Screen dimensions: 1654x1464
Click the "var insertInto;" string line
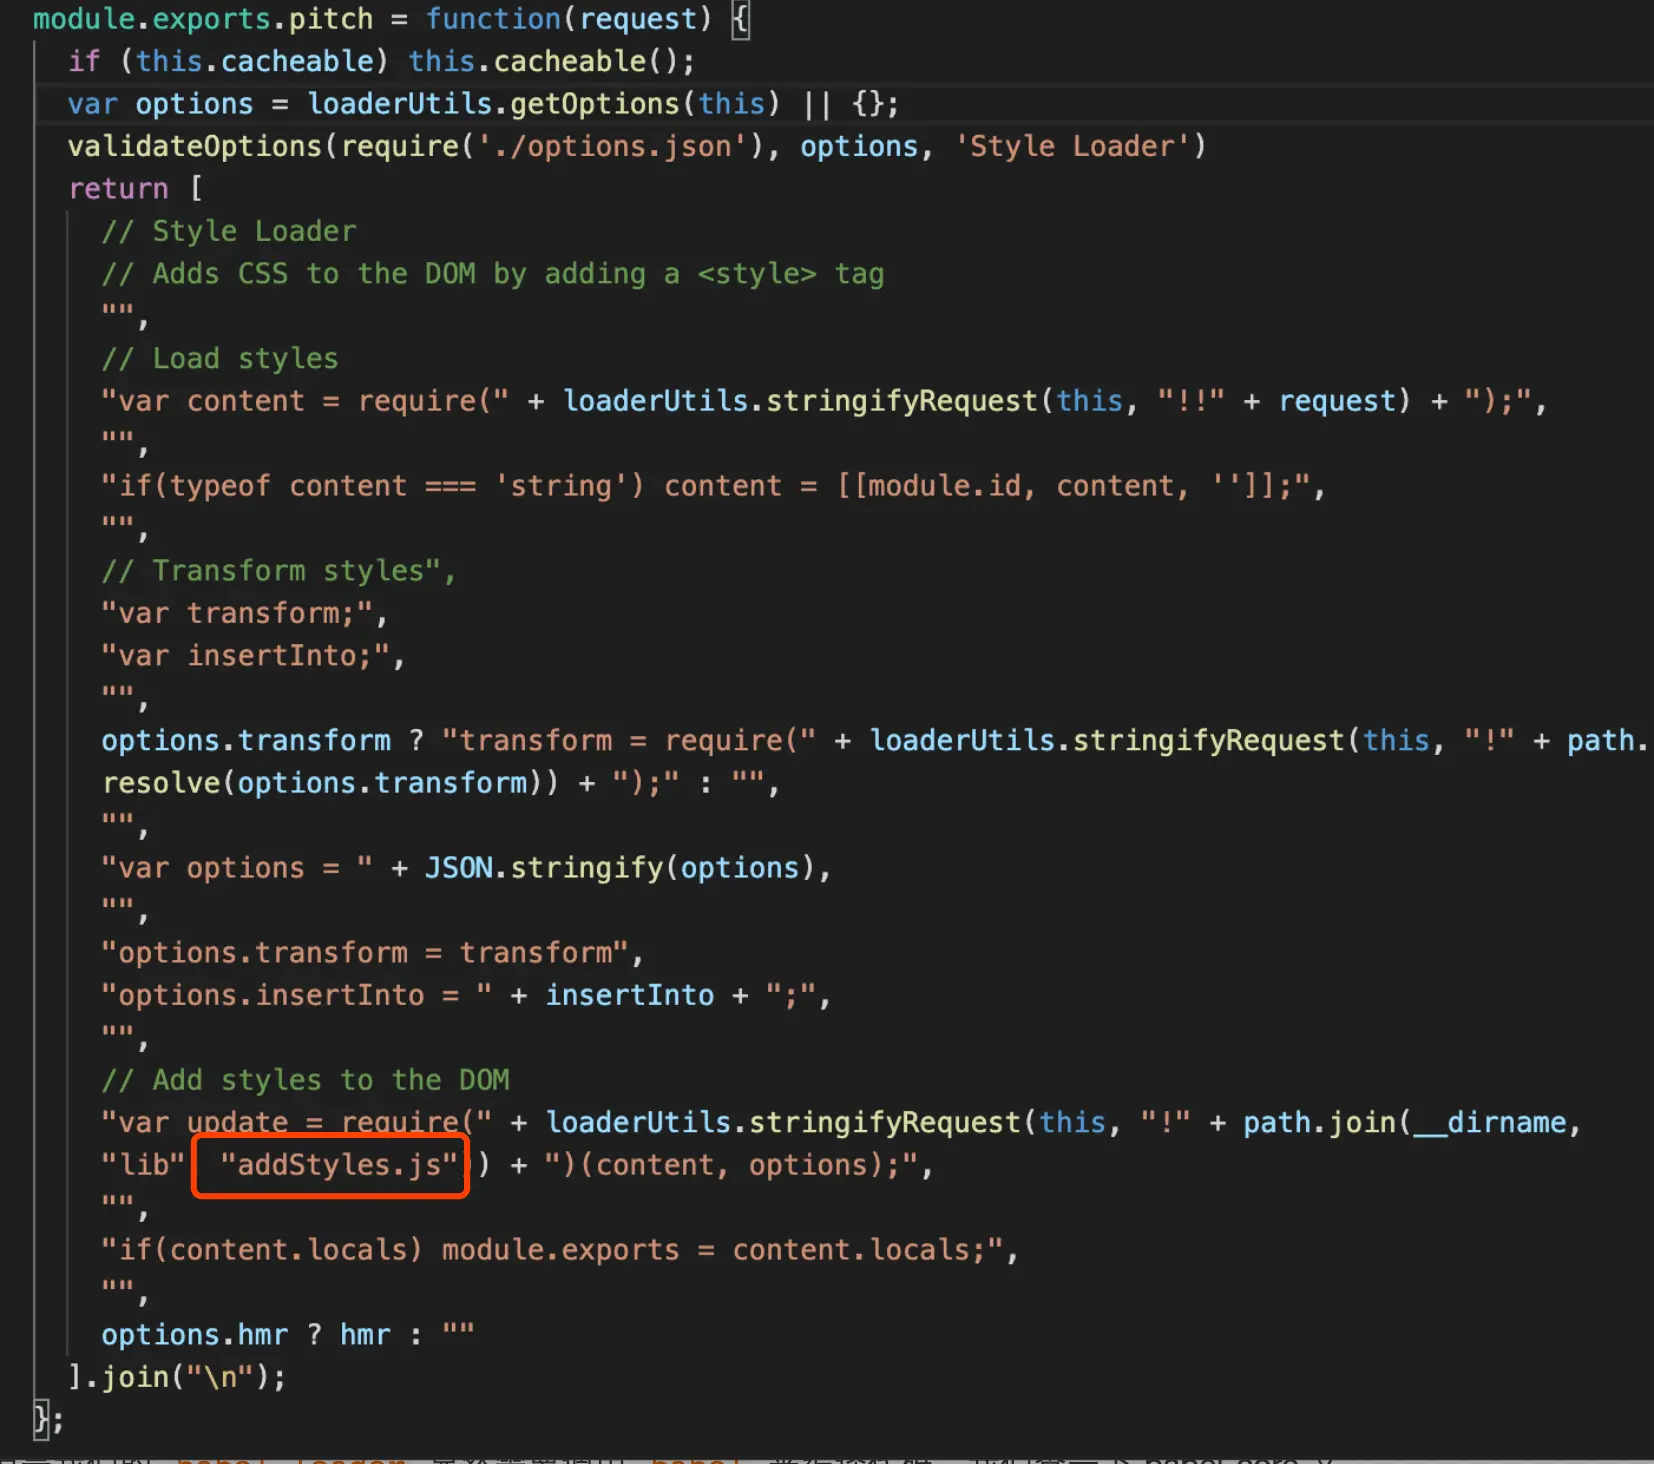[x=250, y=655]
